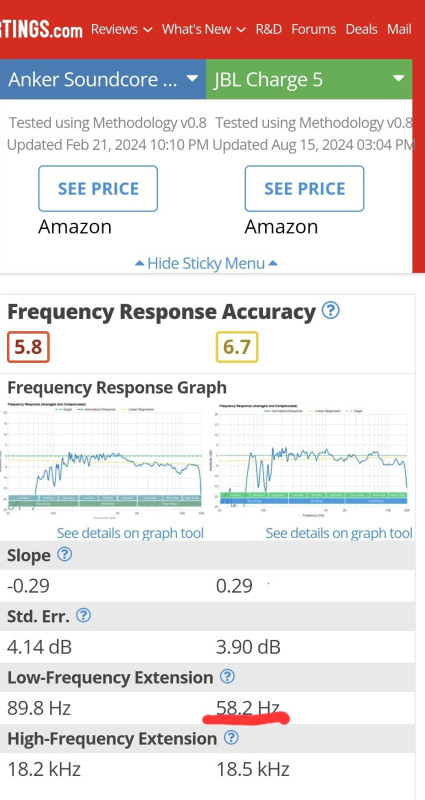Click See Price for JBL Charge 5
Screen dimensions: 425x800
tap(305, 188)
